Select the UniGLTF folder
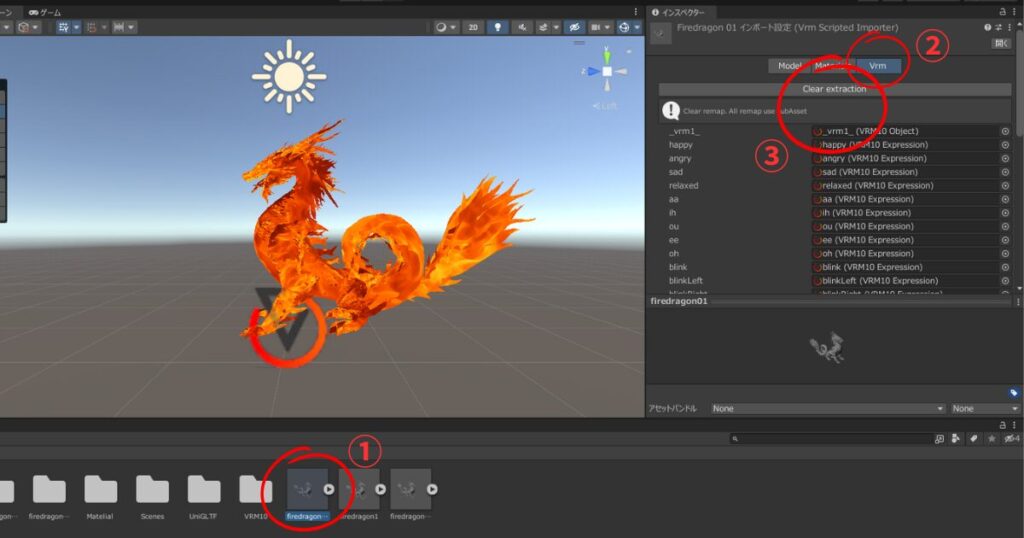1024x538 pixels. pyautogui.click(x=203, y=497)
